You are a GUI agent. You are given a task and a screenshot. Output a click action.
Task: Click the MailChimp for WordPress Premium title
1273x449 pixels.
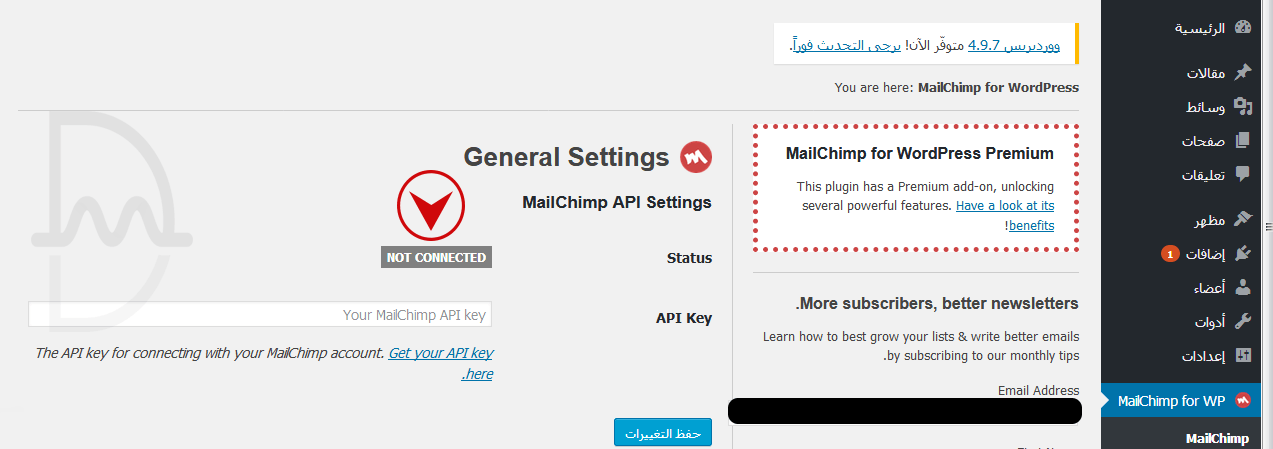pyautogui.click(x=920, y=154)
